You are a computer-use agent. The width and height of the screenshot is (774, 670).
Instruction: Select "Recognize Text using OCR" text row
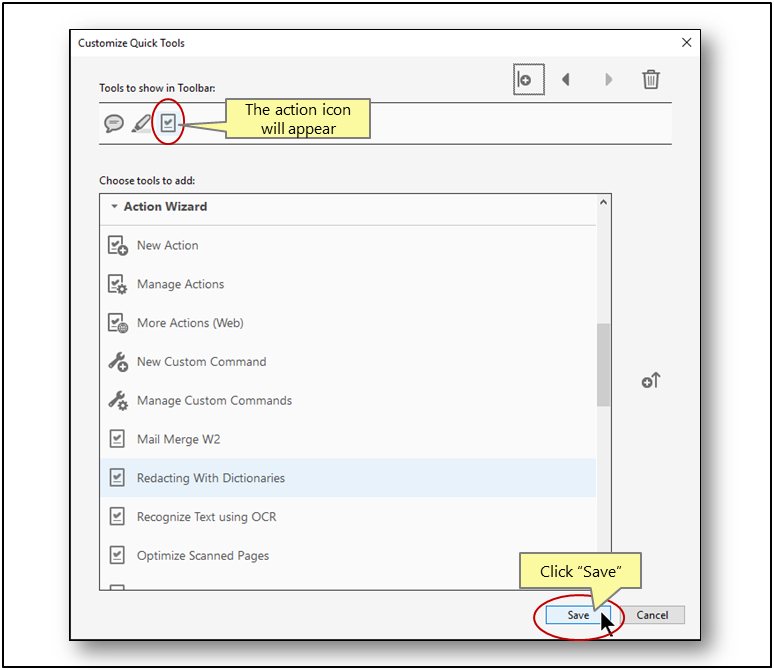348,516
